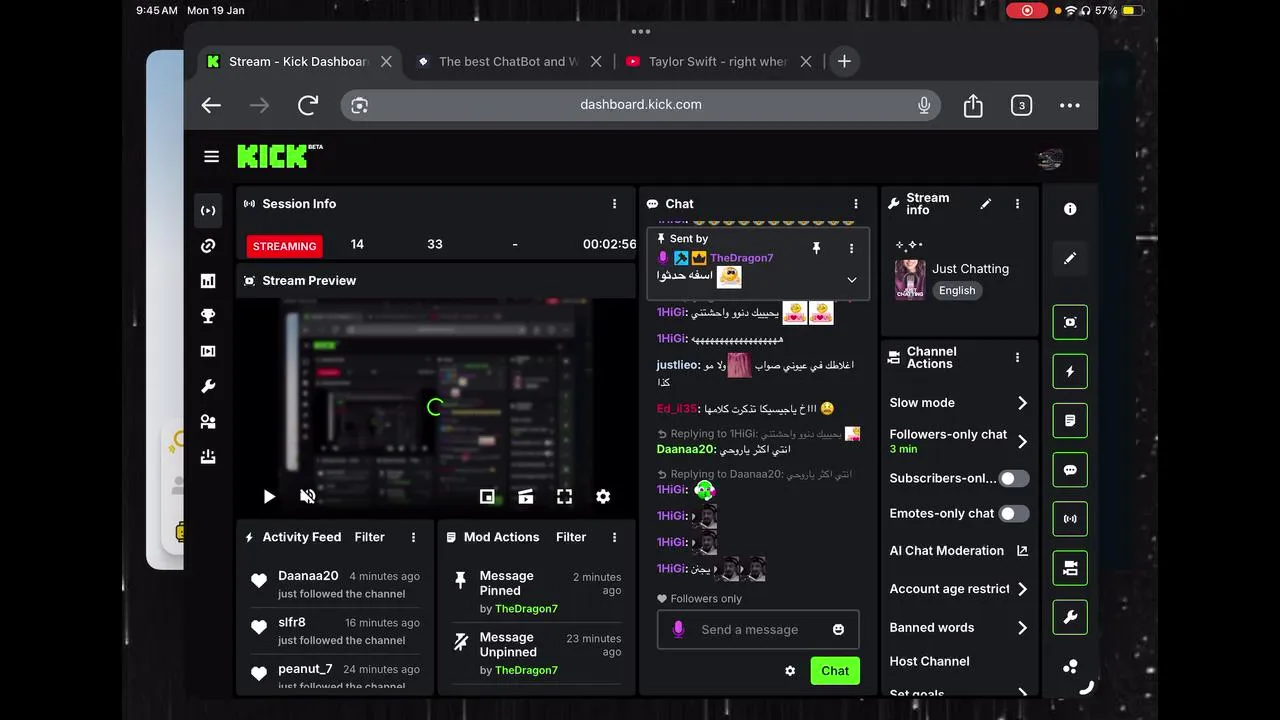1280x720 pixels.
Task: Open the emoji picker in chat input
Action: [x=838, y=629]
